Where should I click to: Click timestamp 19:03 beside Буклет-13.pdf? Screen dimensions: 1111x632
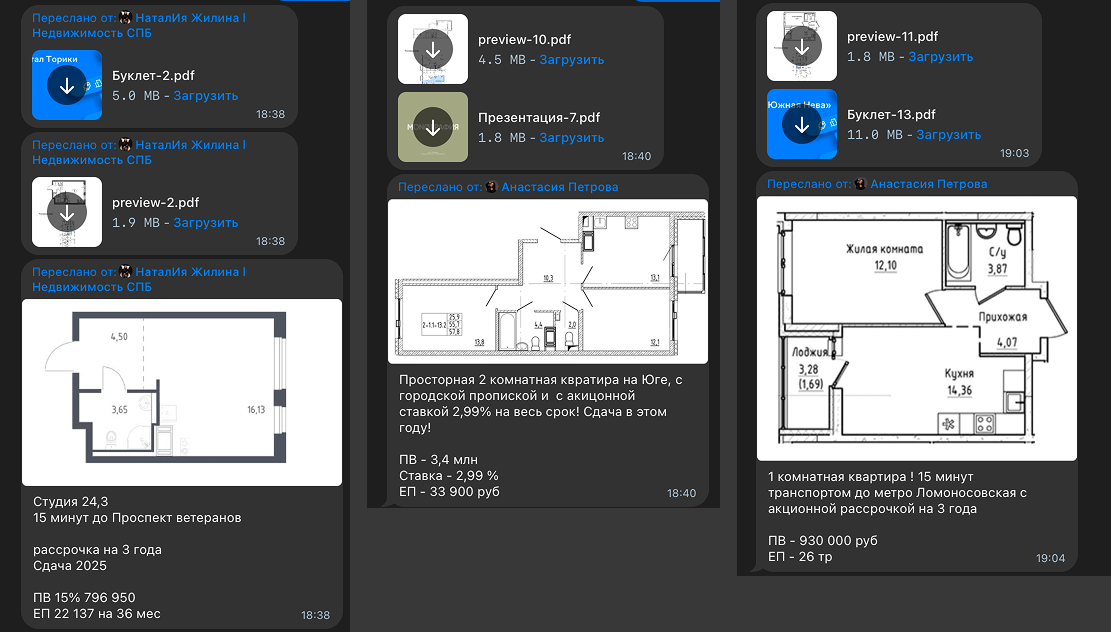(x=1014, y=153)
